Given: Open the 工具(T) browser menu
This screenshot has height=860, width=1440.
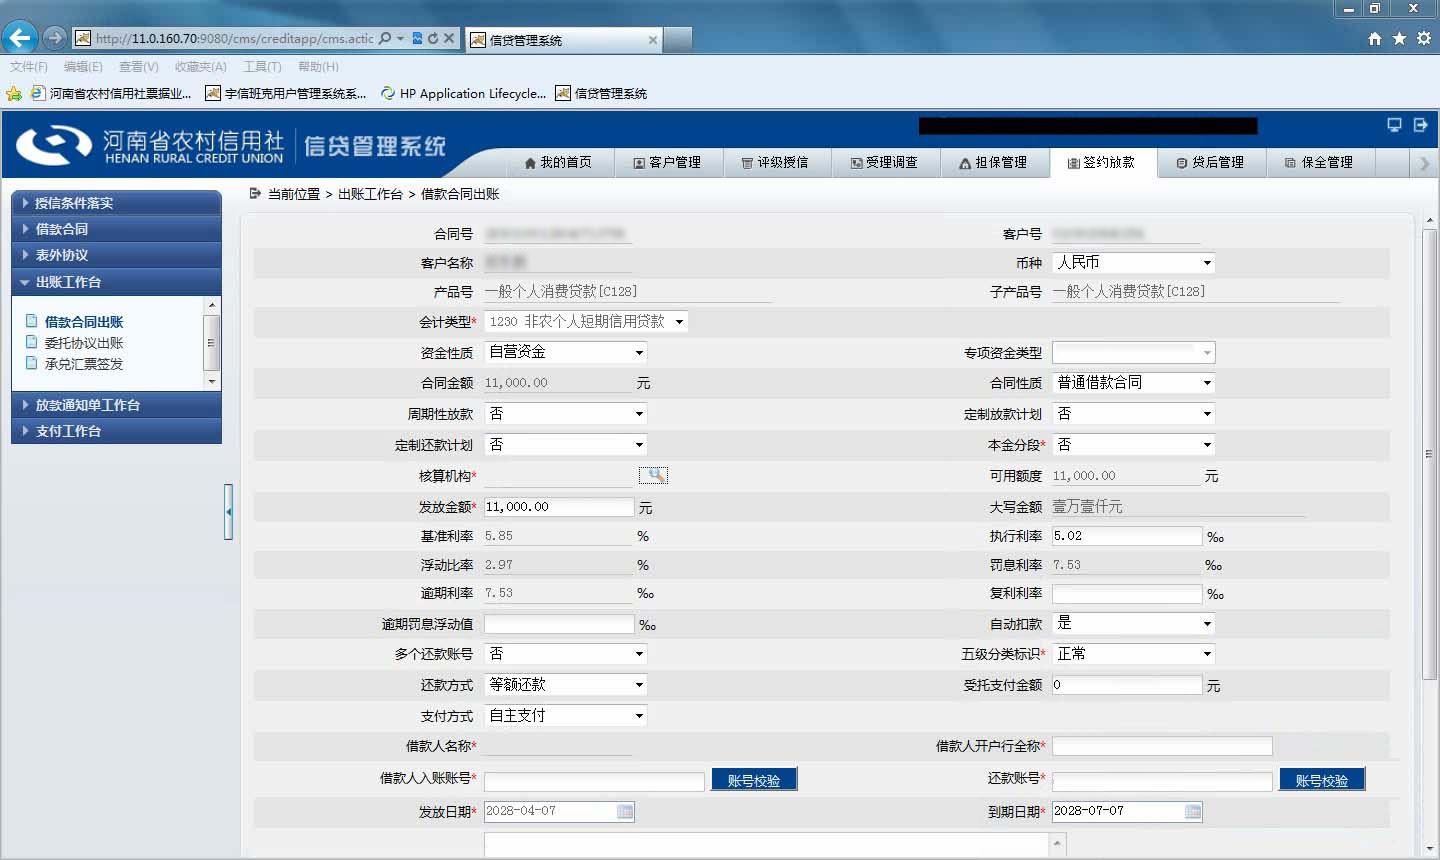Looking at the screenshot, I should (262, 67).
